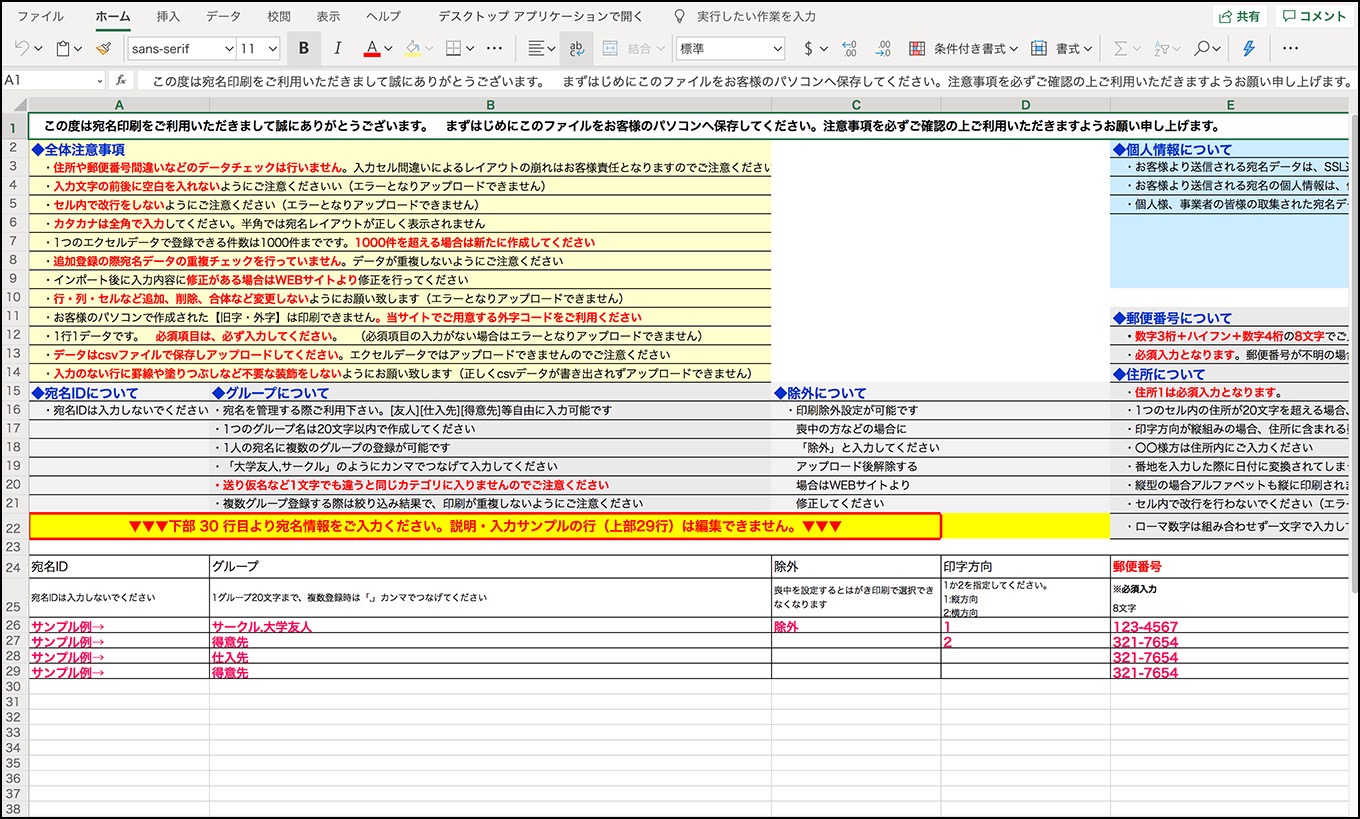Click the cell borders icon
The width and height of the screenshot is (1360, 819).
pos(453,48)
